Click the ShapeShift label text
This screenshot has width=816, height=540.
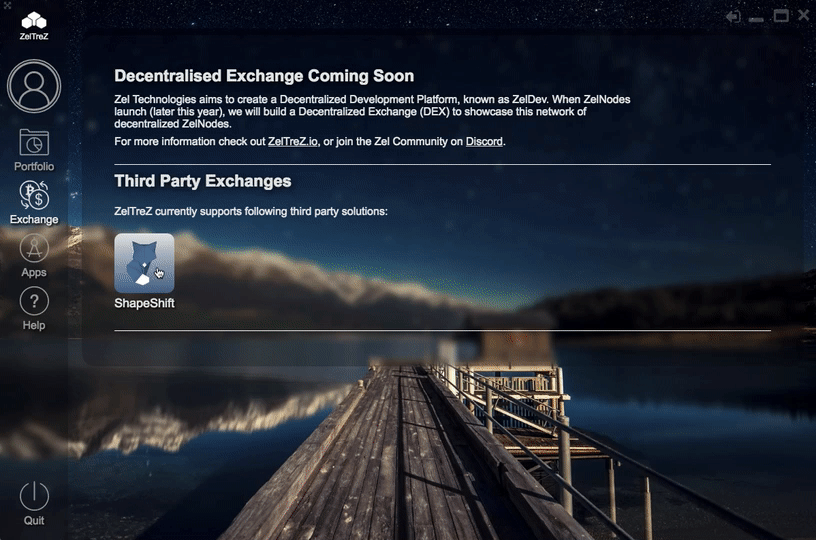[x=144, y=303]
